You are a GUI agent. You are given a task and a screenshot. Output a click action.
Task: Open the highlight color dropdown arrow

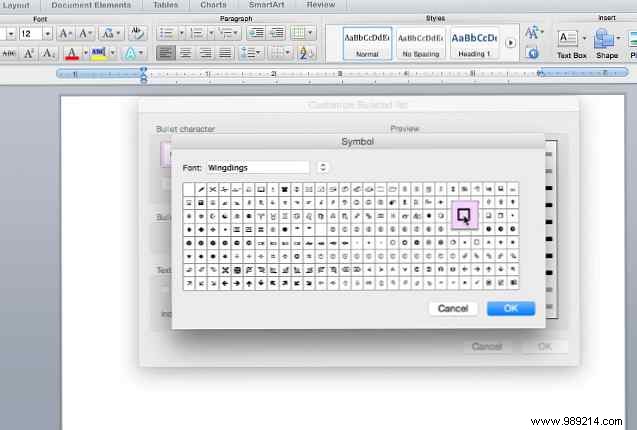point(113,53)
